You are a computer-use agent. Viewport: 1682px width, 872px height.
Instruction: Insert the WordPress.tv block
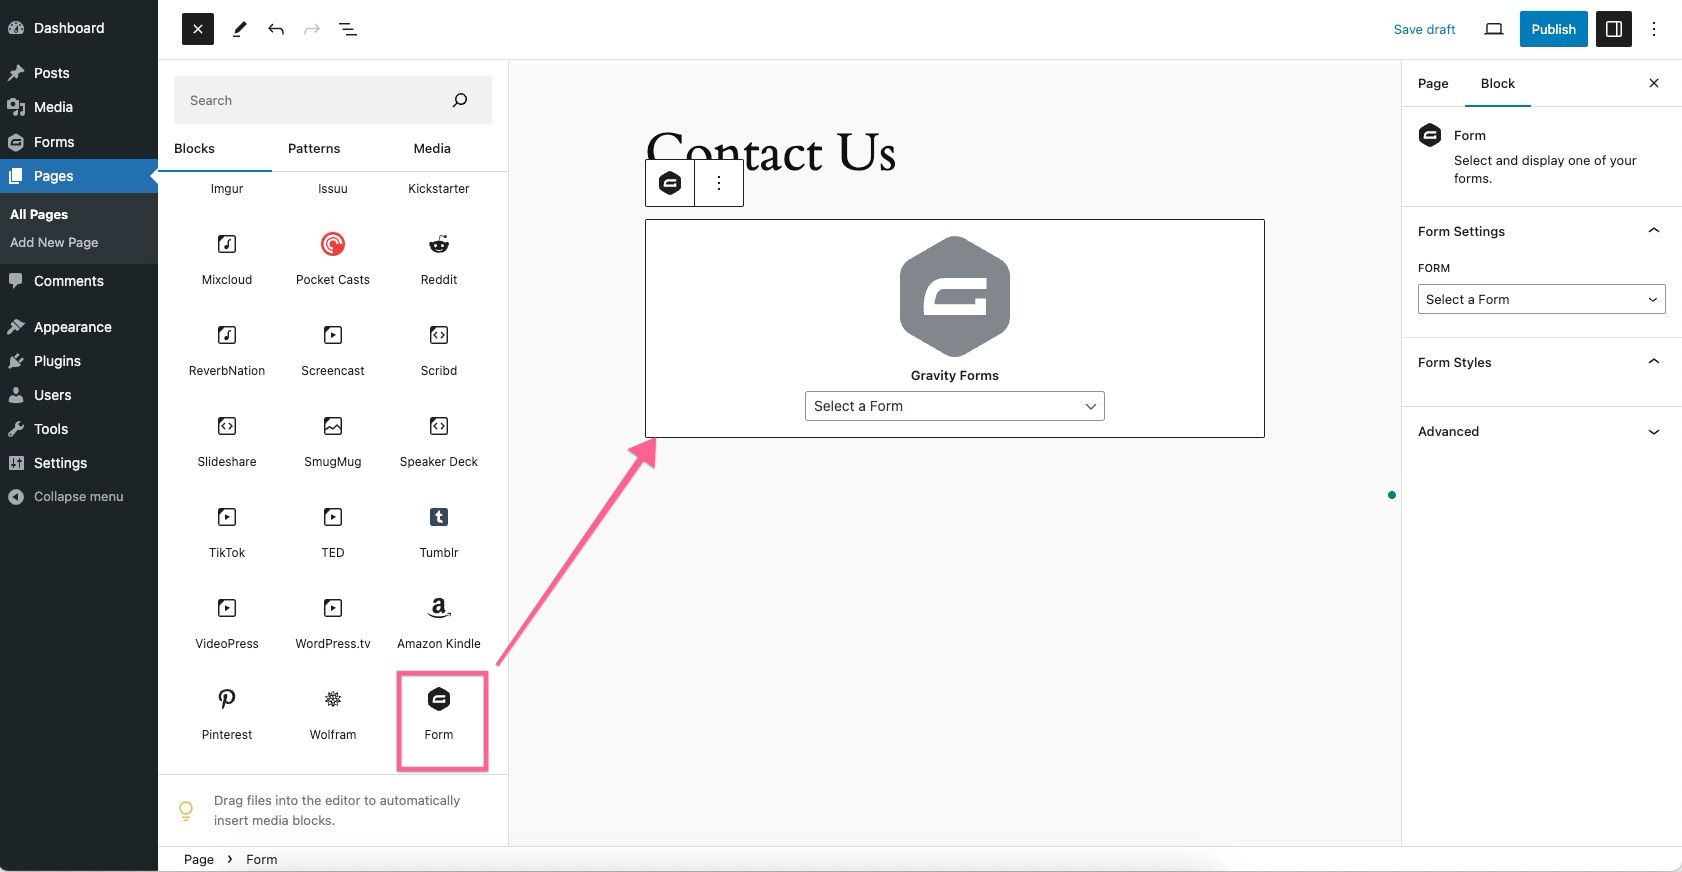(333, 623)
